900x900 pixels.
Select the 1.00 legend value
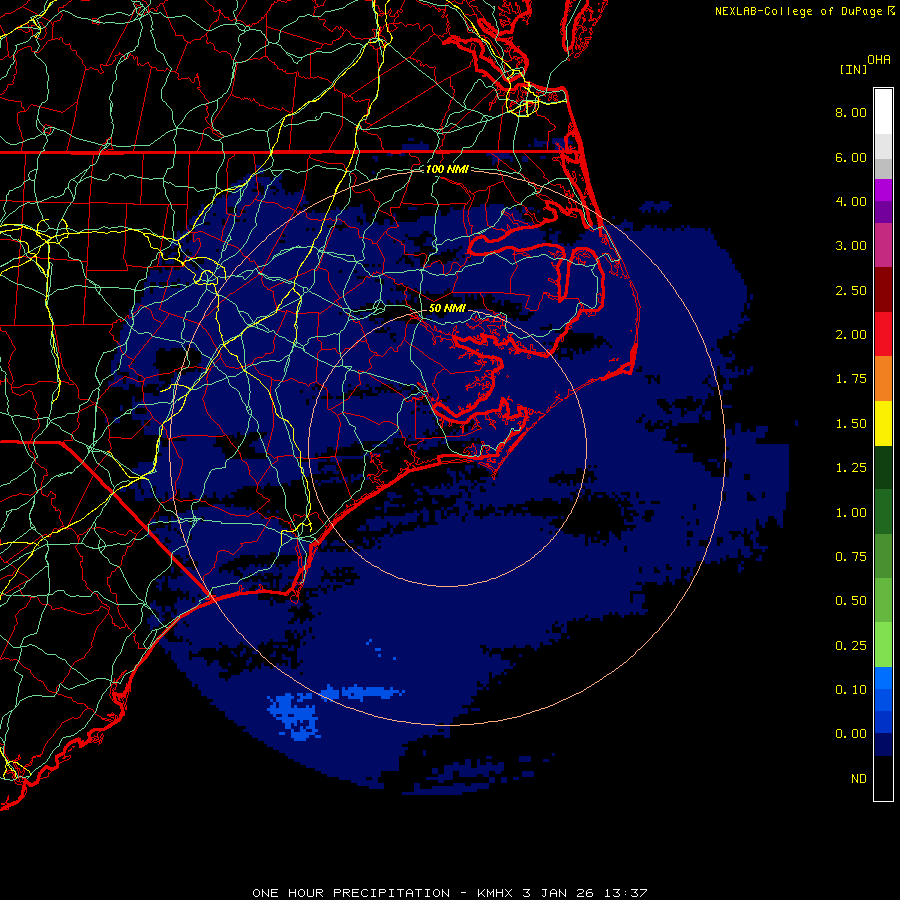point(851,513)
